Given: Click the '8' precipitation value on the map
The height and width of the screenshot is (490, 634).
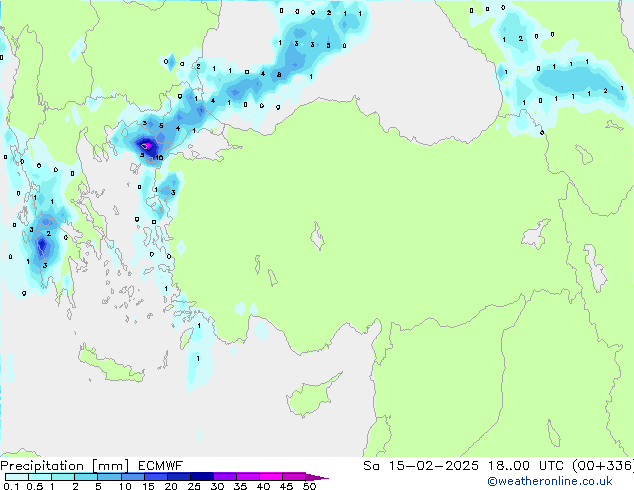Looking at the screenshot, I should pos(279,75).
